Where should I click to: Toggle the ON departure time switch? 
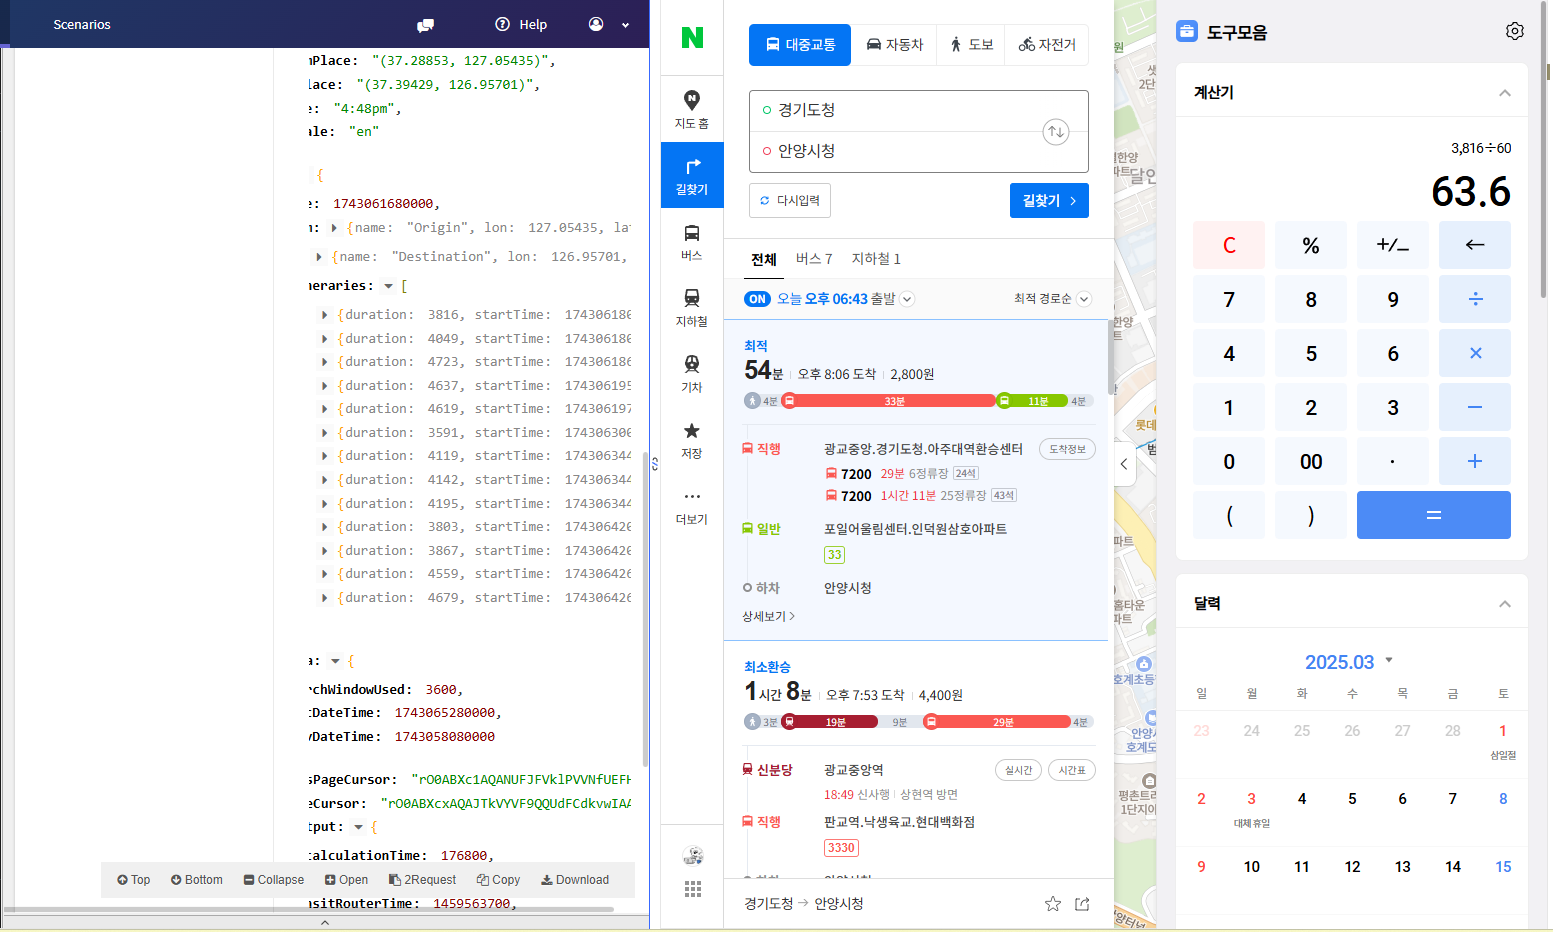pyautogui.click(x=757, y=299)
